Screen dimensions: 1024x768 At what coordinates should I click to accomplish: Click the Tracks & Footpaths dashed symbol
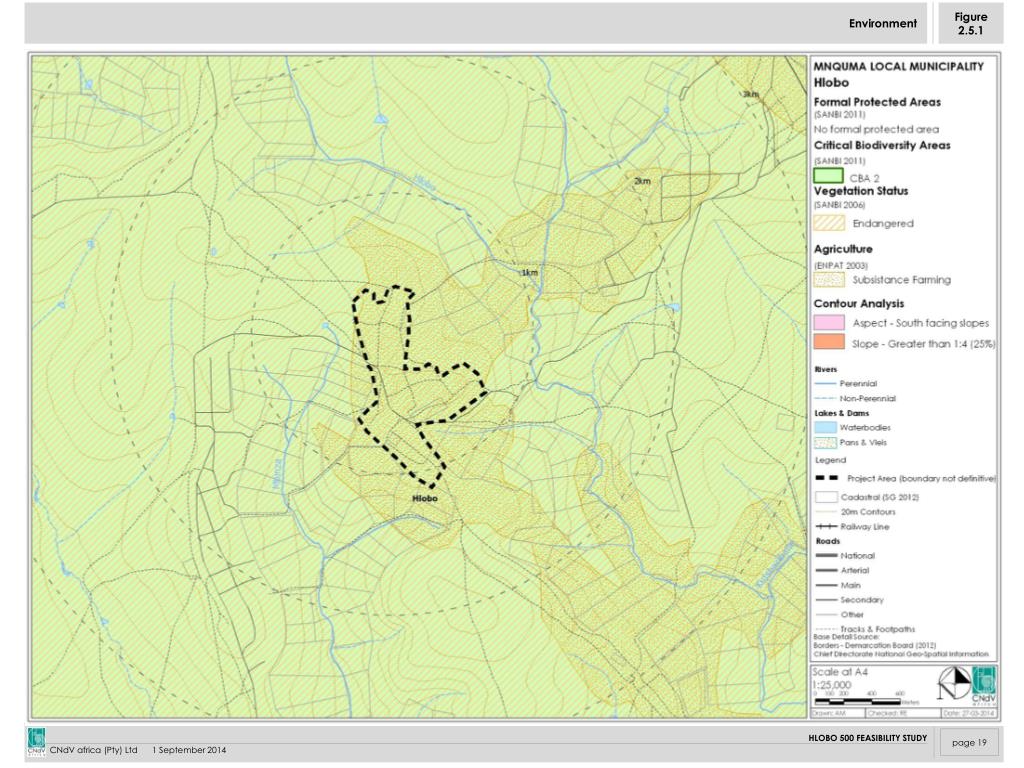(x=826, y=629)
